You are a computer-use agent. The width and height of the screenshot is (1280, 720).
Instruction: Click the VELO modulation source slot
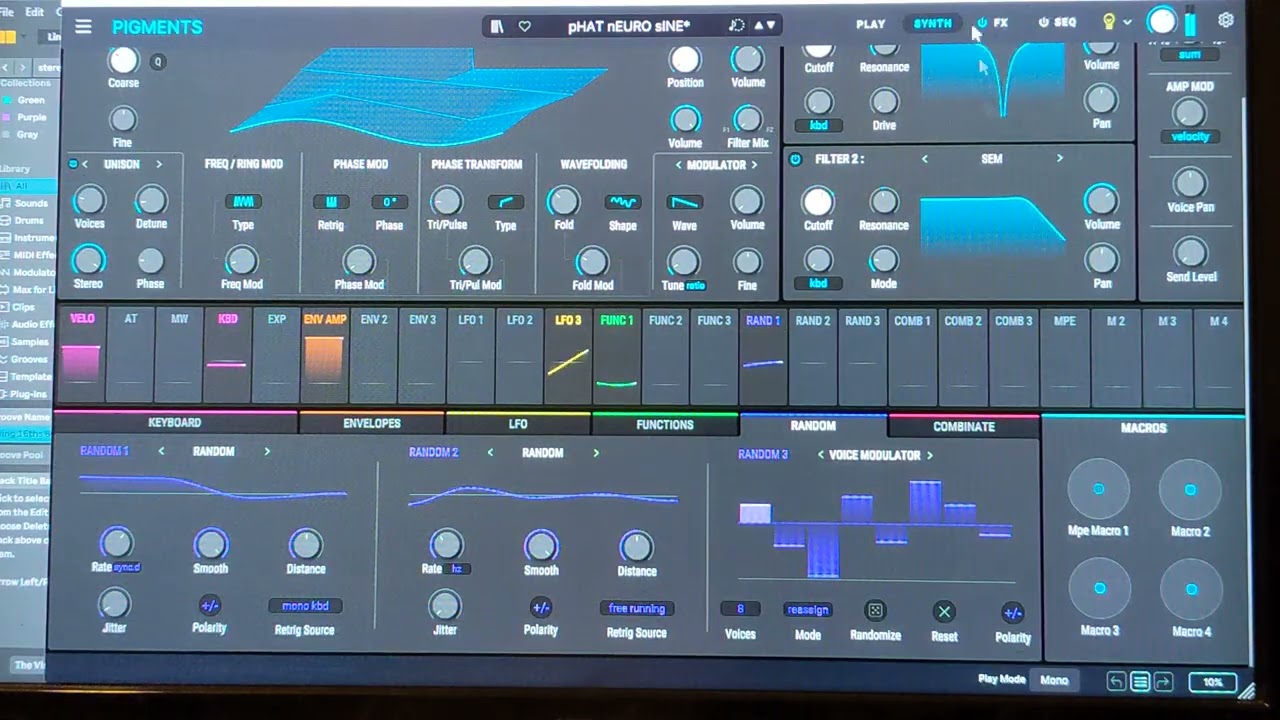82,354
